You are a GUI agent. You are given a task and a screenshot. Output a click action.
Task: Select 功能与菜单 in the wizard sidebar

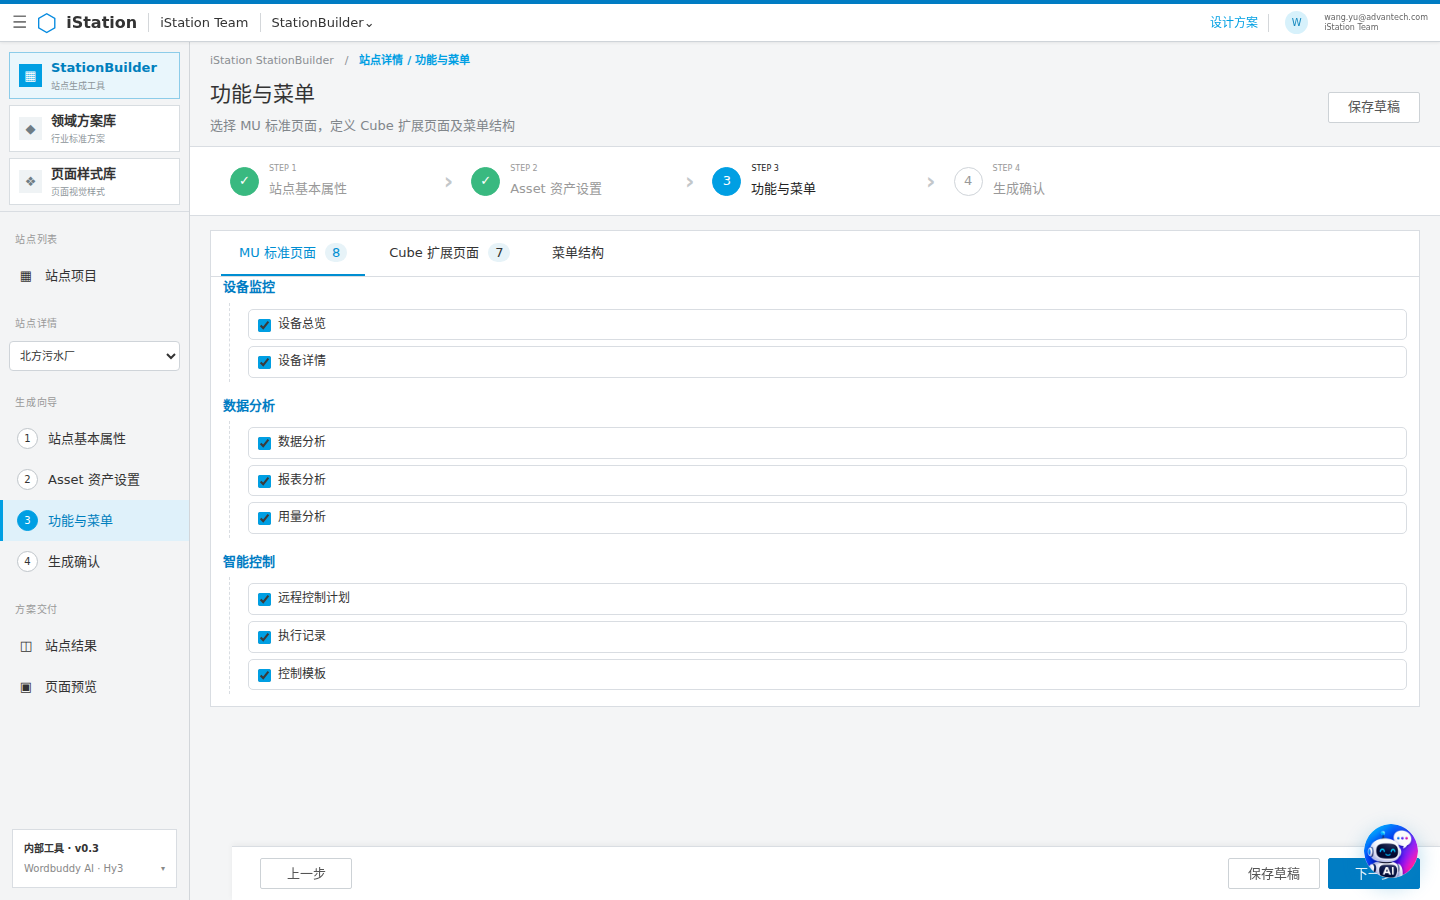(94, 520)
